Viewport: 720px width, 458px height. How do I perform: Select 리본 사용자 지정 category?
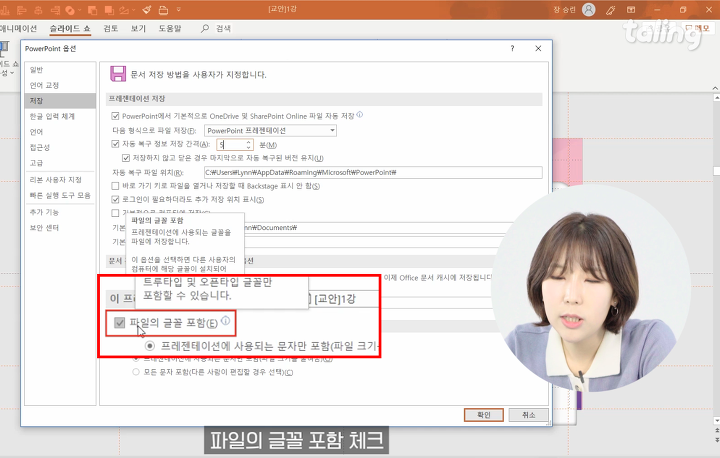(x=60, y=180)
